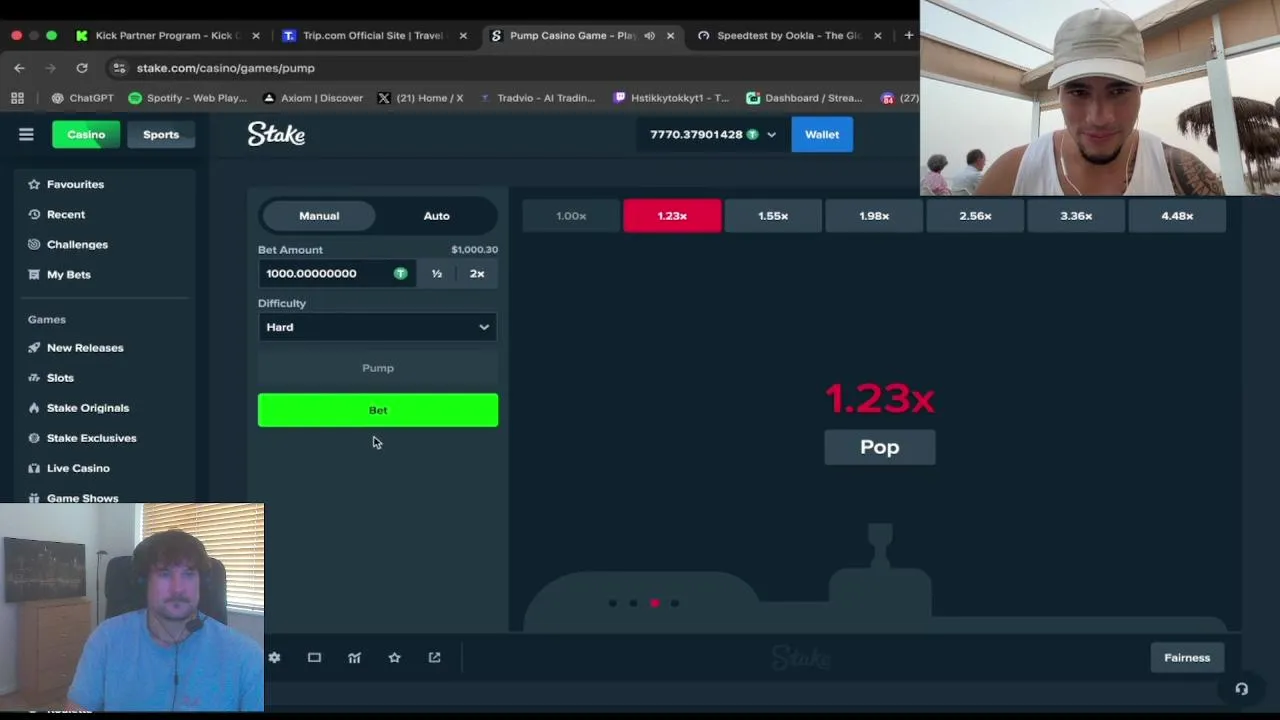
Task: Pop out game window icon
Action: click(434, 657)
